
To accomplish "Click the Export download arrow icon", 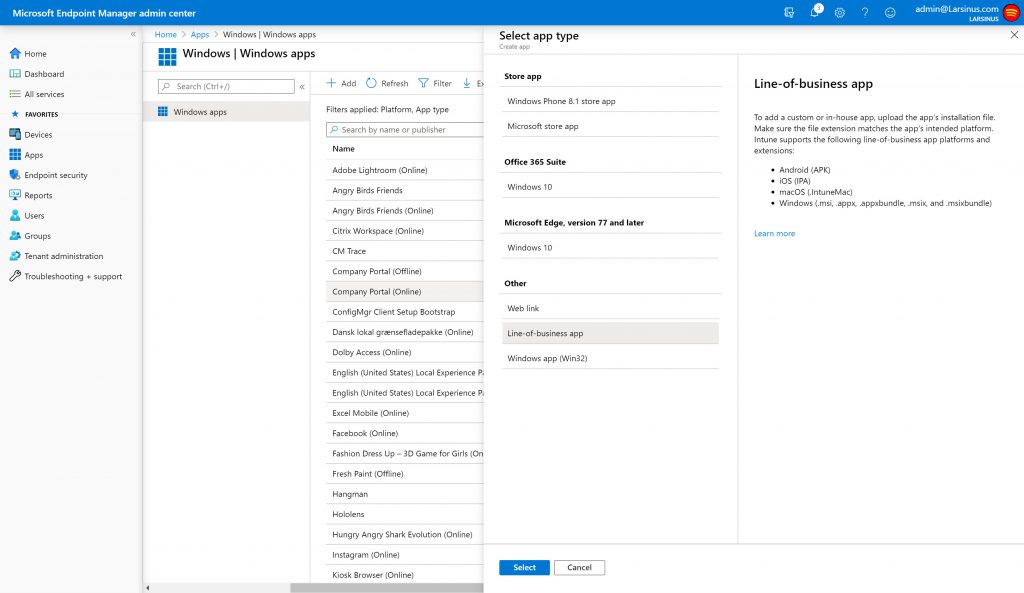I will (467, 83).
